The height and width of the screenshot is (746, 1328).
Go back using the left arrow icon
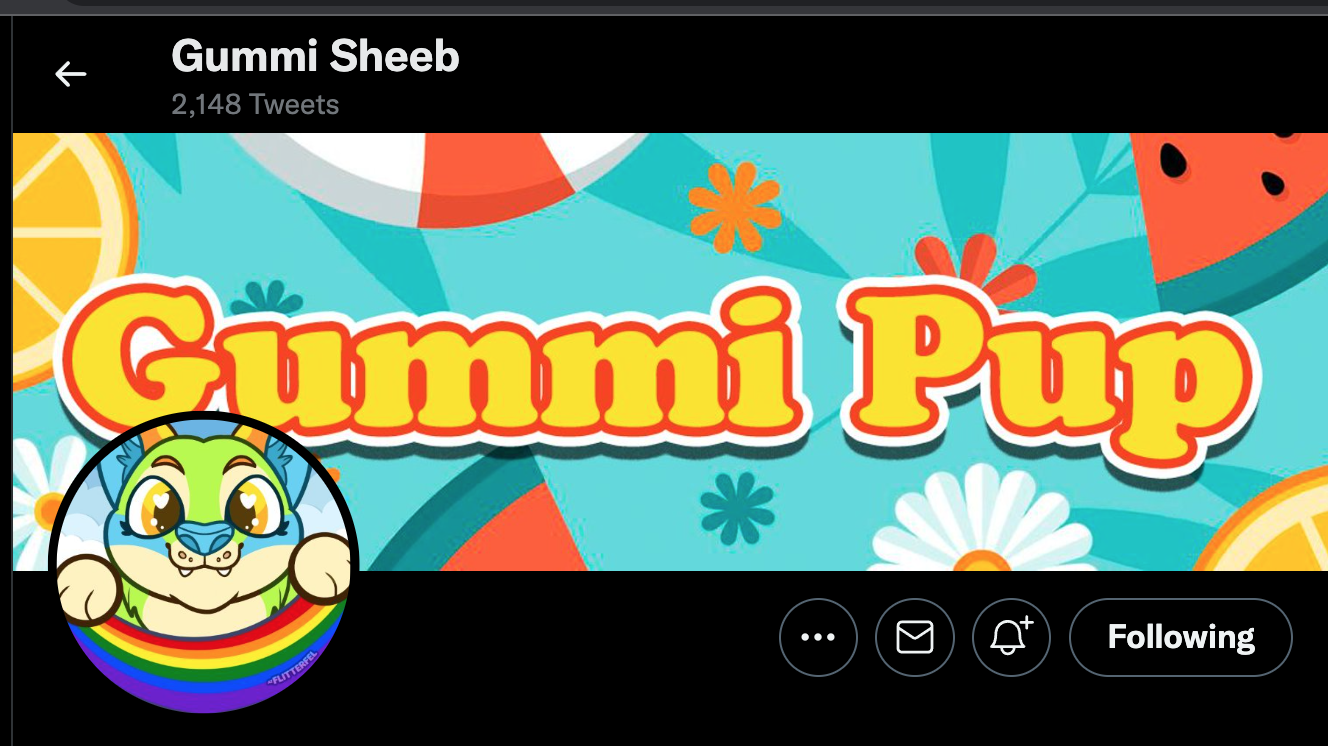(70, 74)
